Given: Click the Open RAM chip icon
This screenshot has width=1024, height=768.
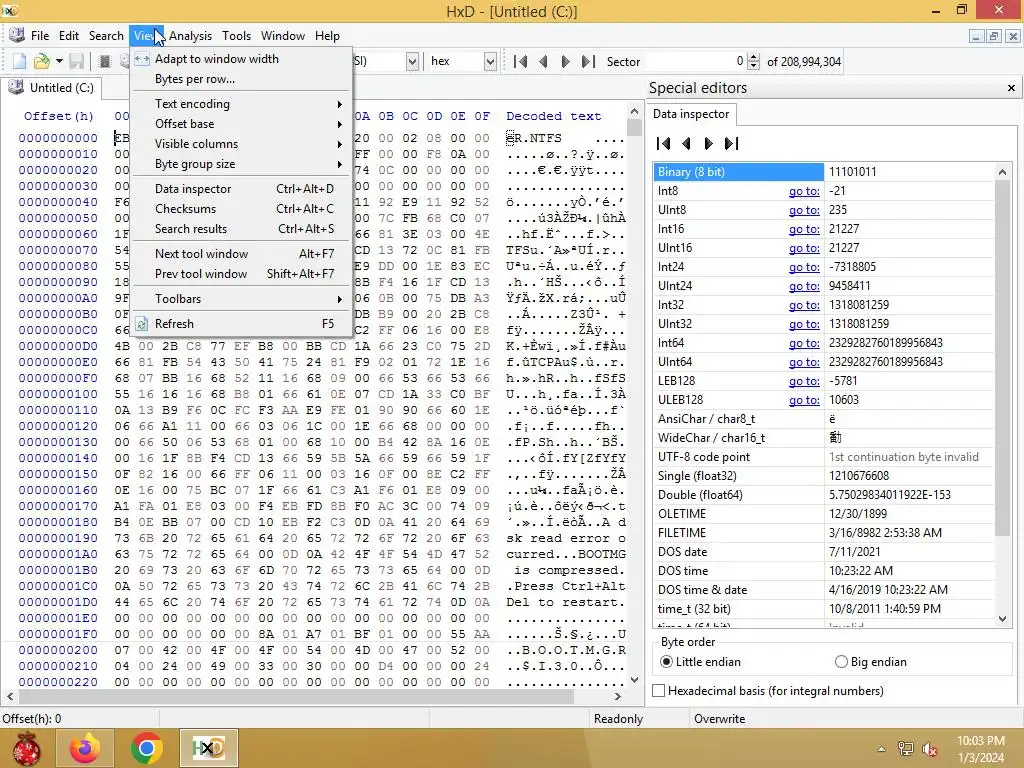Looking at the screenshot, I should pos(104,61).
